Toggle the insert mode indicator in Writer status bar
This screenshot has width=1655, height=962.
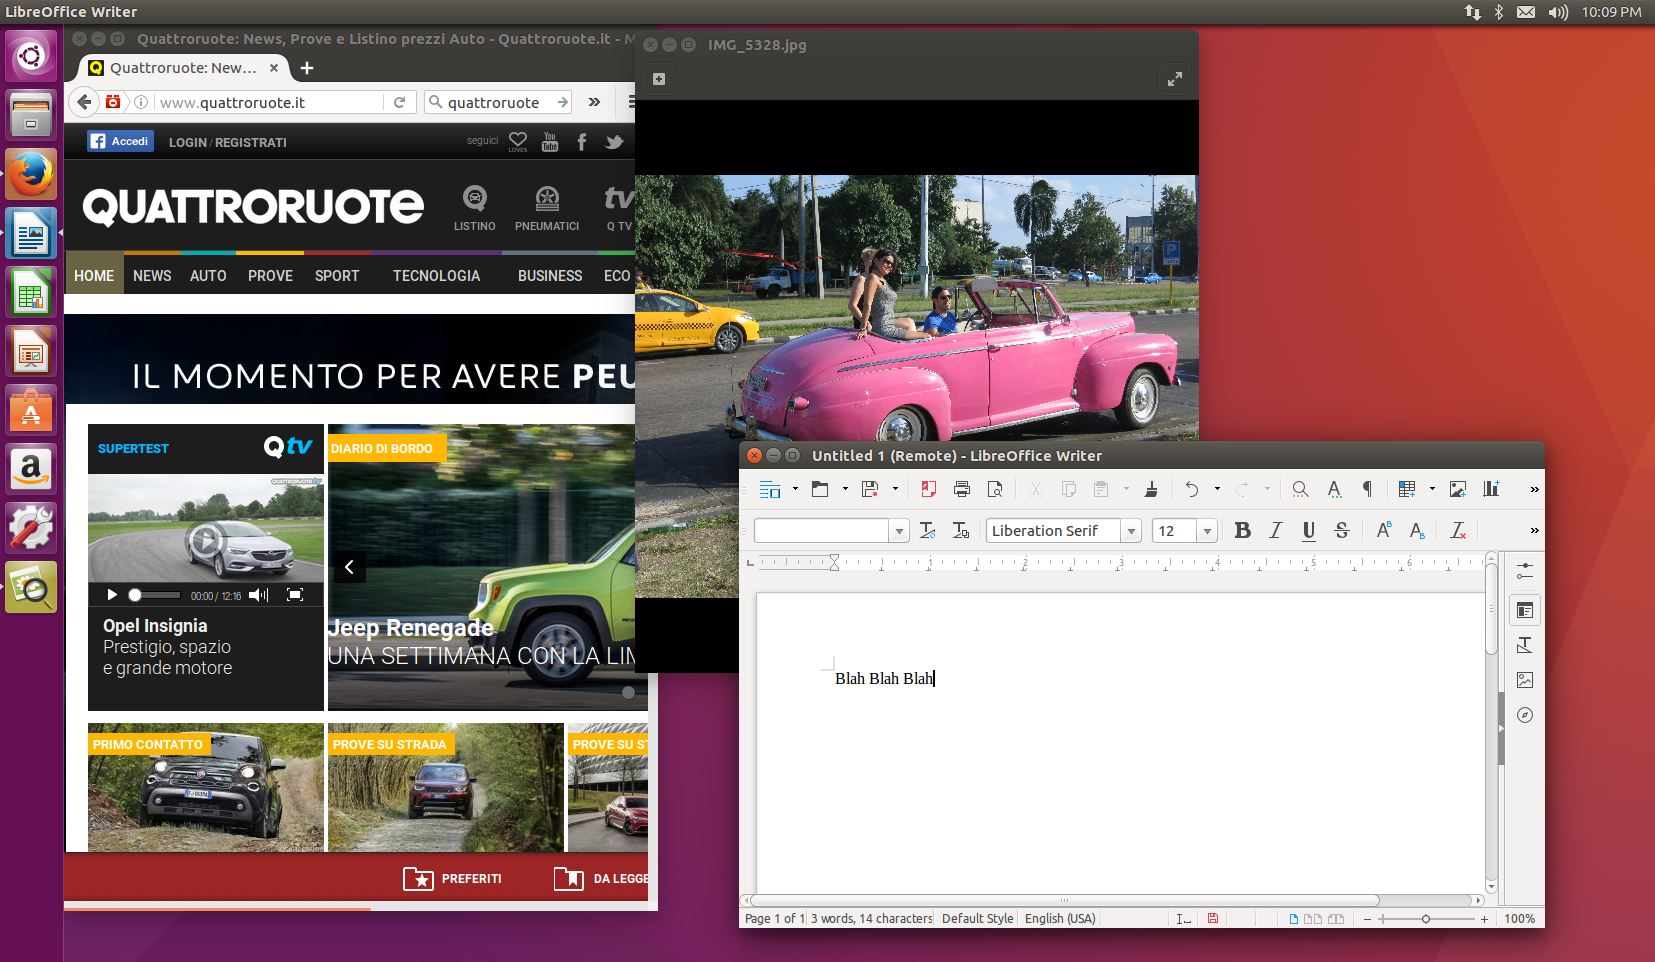(x=1183, y=919)
